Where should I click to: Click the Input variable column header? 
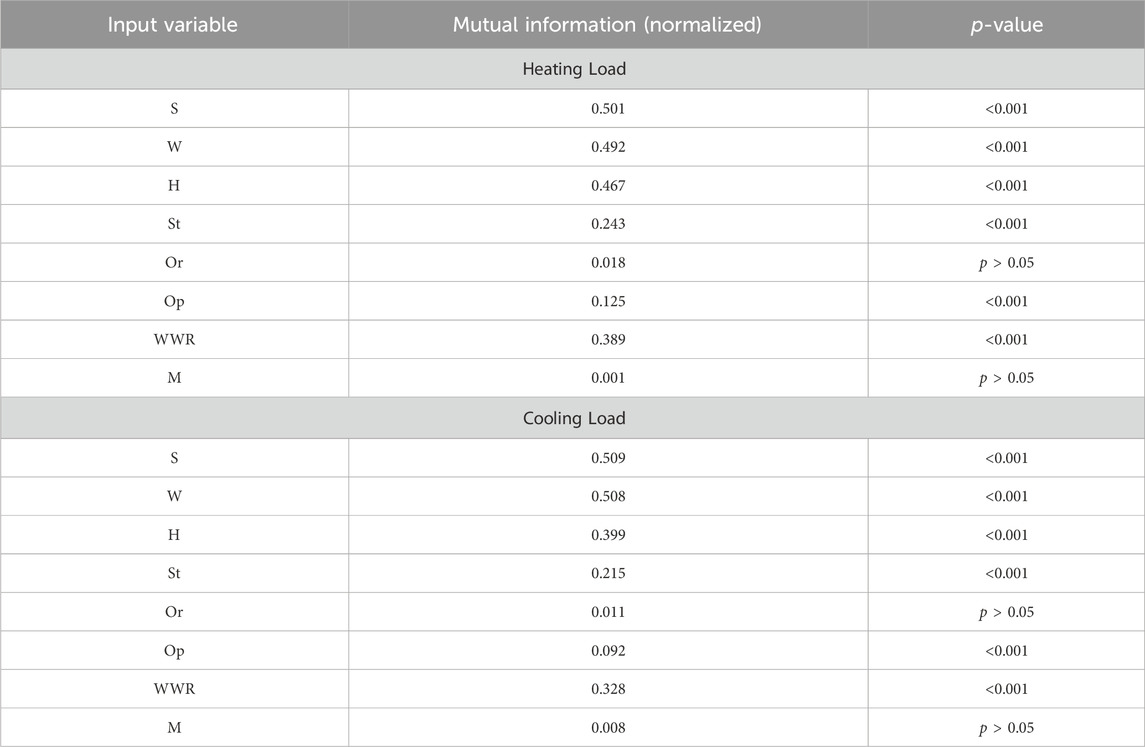pos(173,25)
